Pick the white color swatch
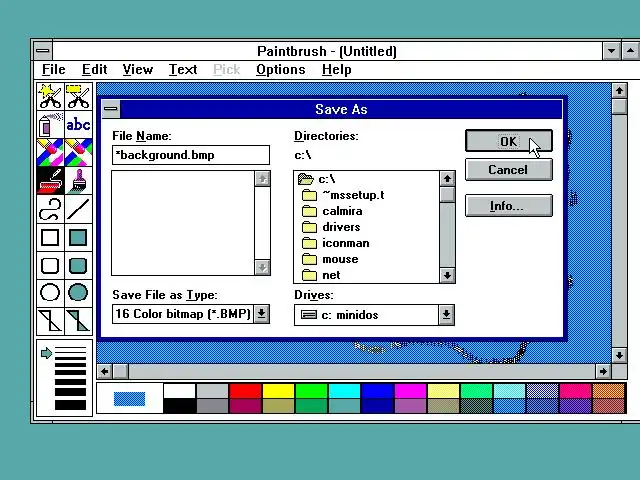 pos(179,391)
